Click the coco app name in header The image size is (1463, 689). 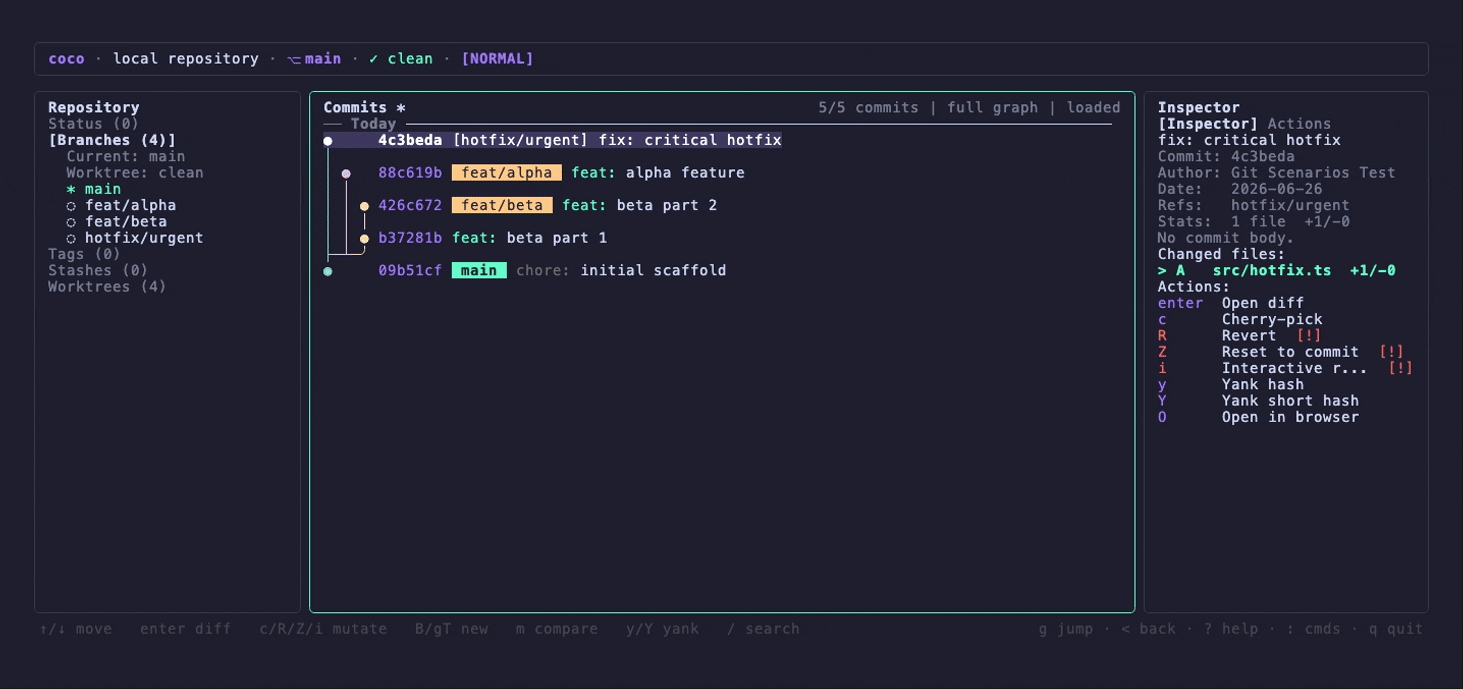click(66, 59)
